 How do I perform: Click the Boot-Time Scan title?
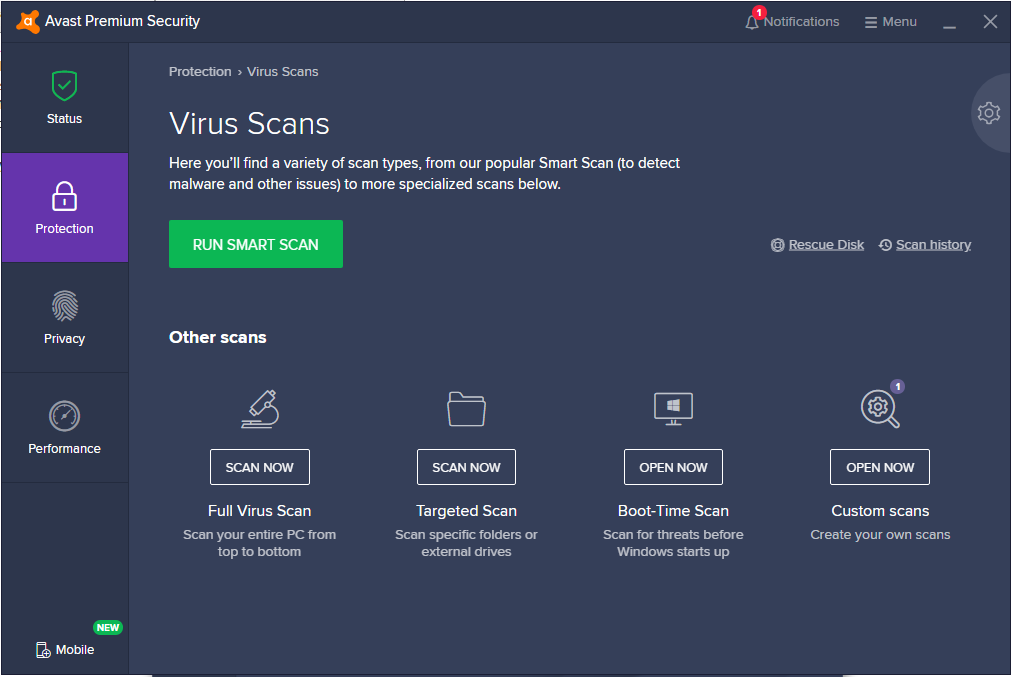(673, 511)
